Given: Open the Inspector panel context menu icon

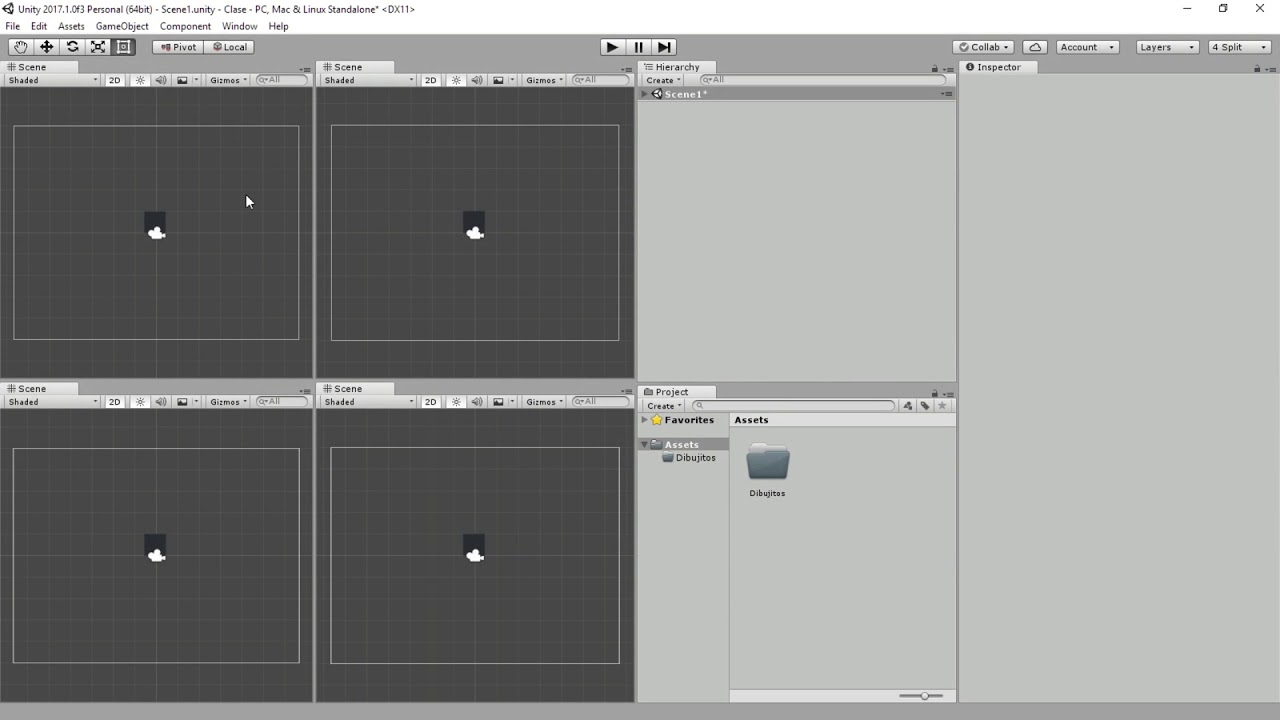Looking at the screenshot, I should tap(1270, 69).
